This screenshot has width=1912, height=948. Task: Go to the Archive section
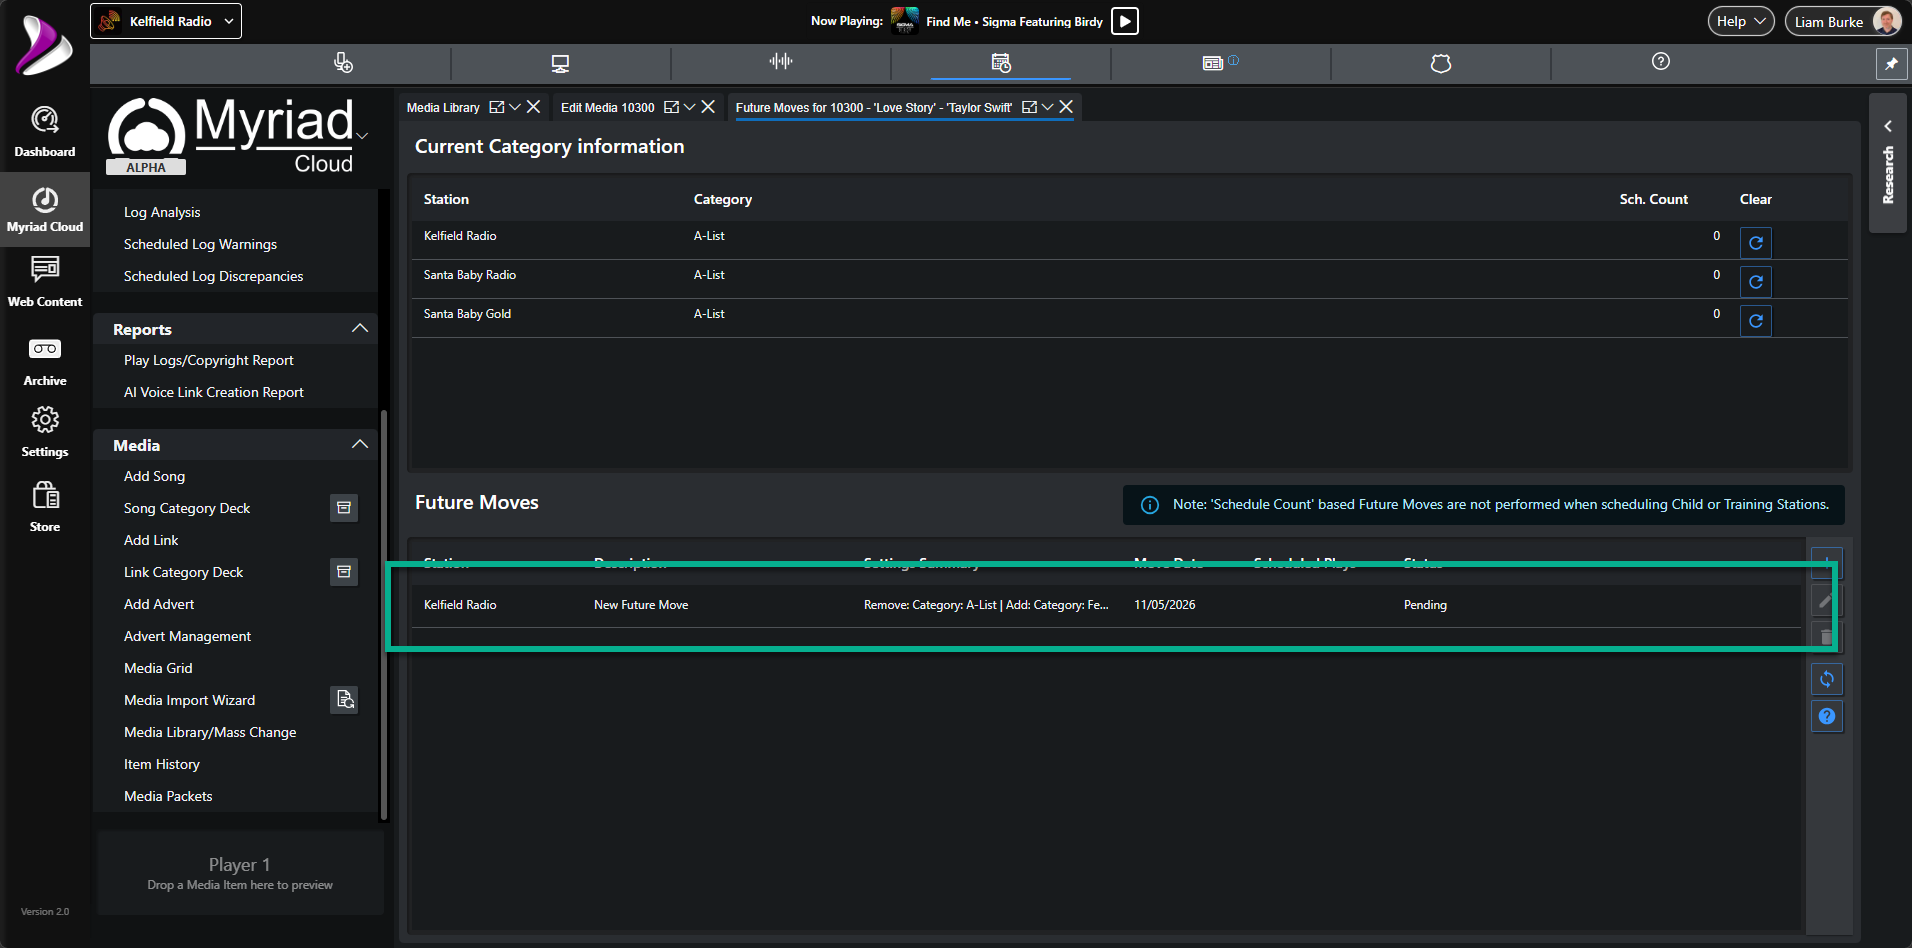[45, 362]
